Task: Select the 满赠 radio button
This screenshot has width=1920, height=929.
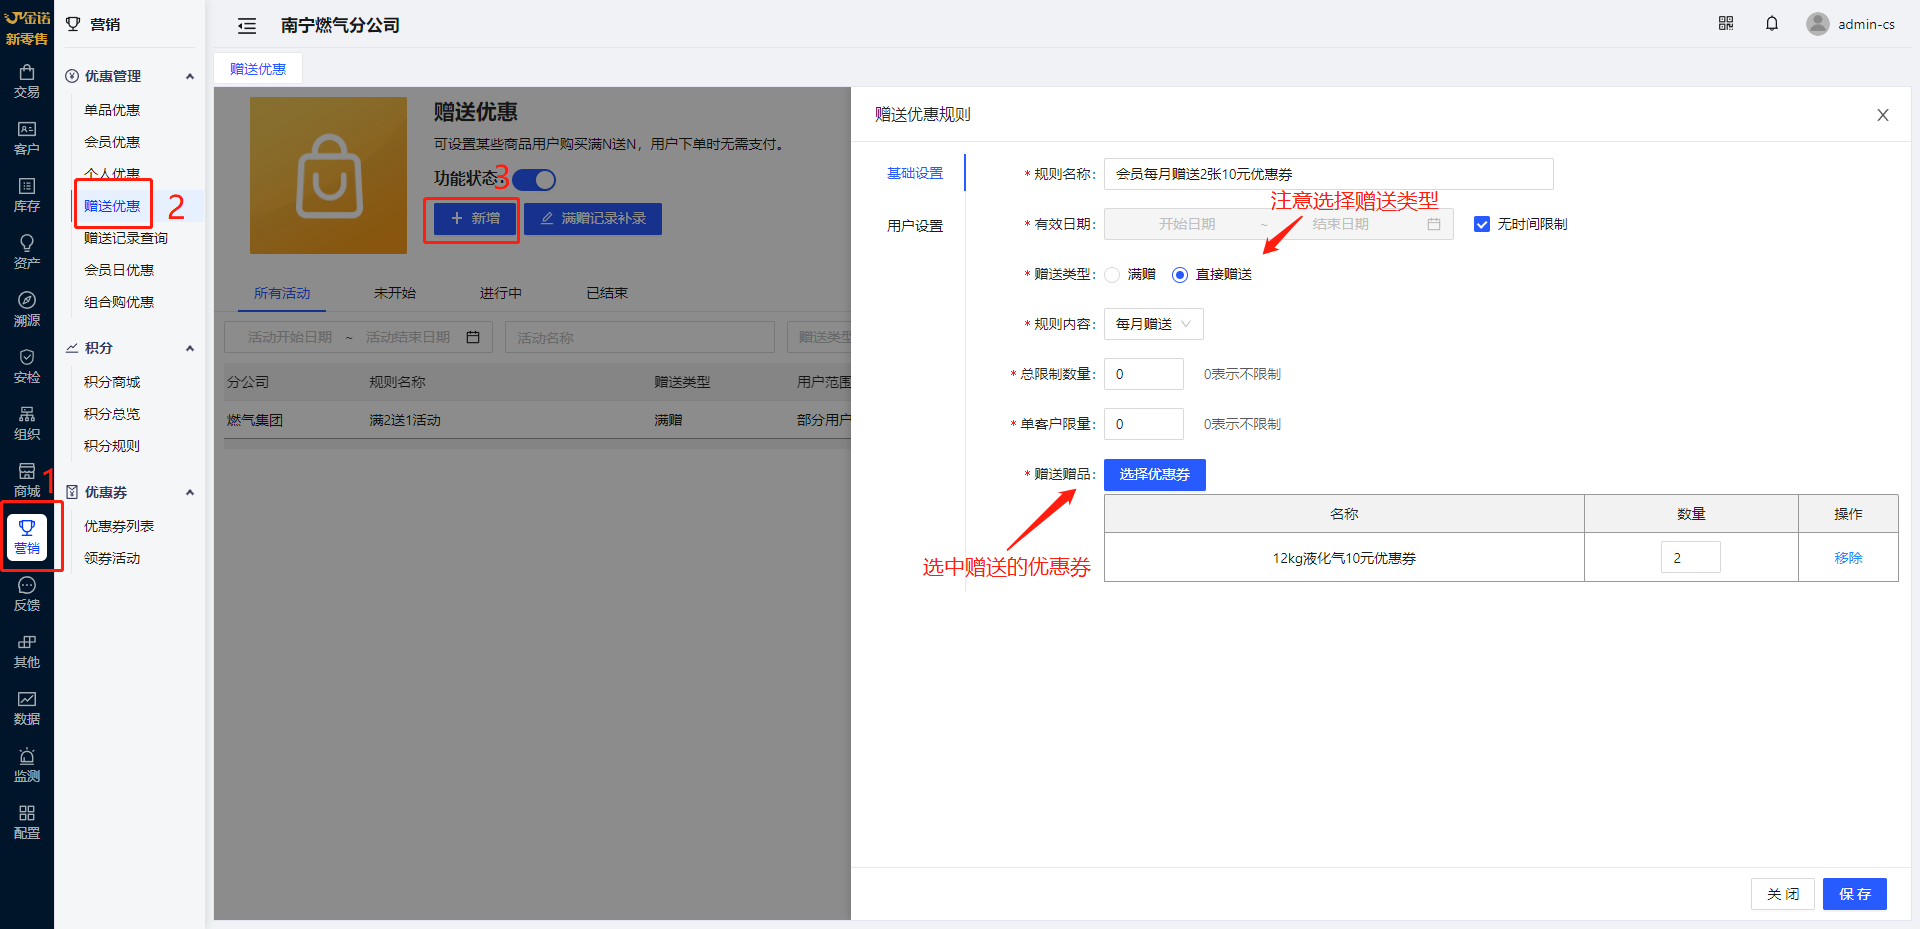Action: (x=1112, y=274)
